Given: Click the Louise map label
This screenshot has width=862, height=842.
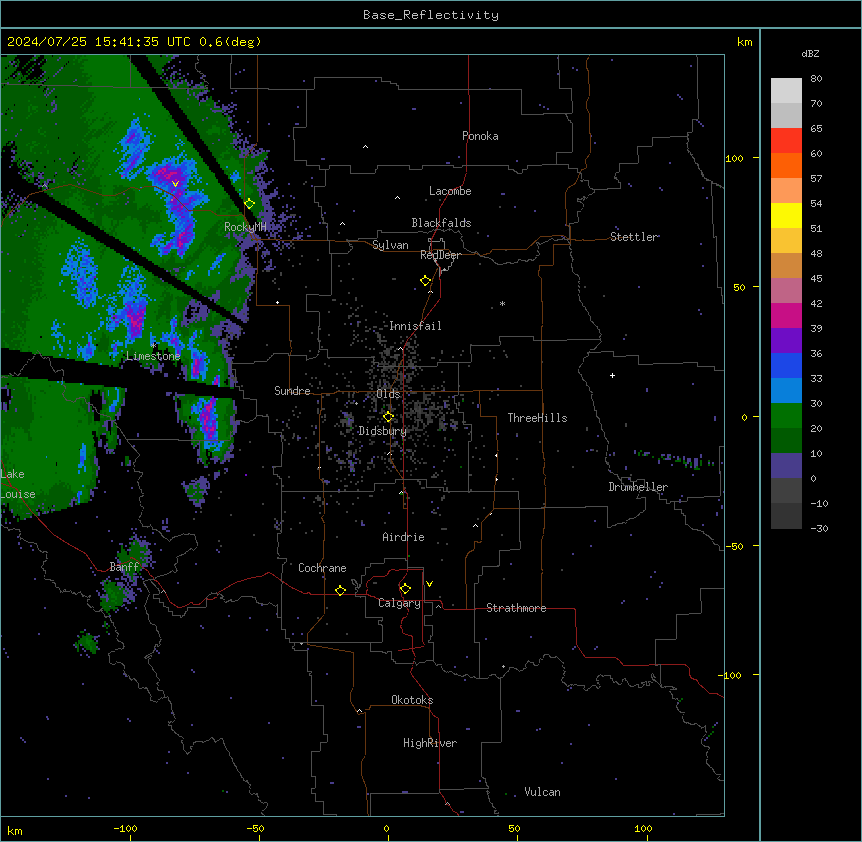Looking at the screenshot, I should (x=18, y=494).
